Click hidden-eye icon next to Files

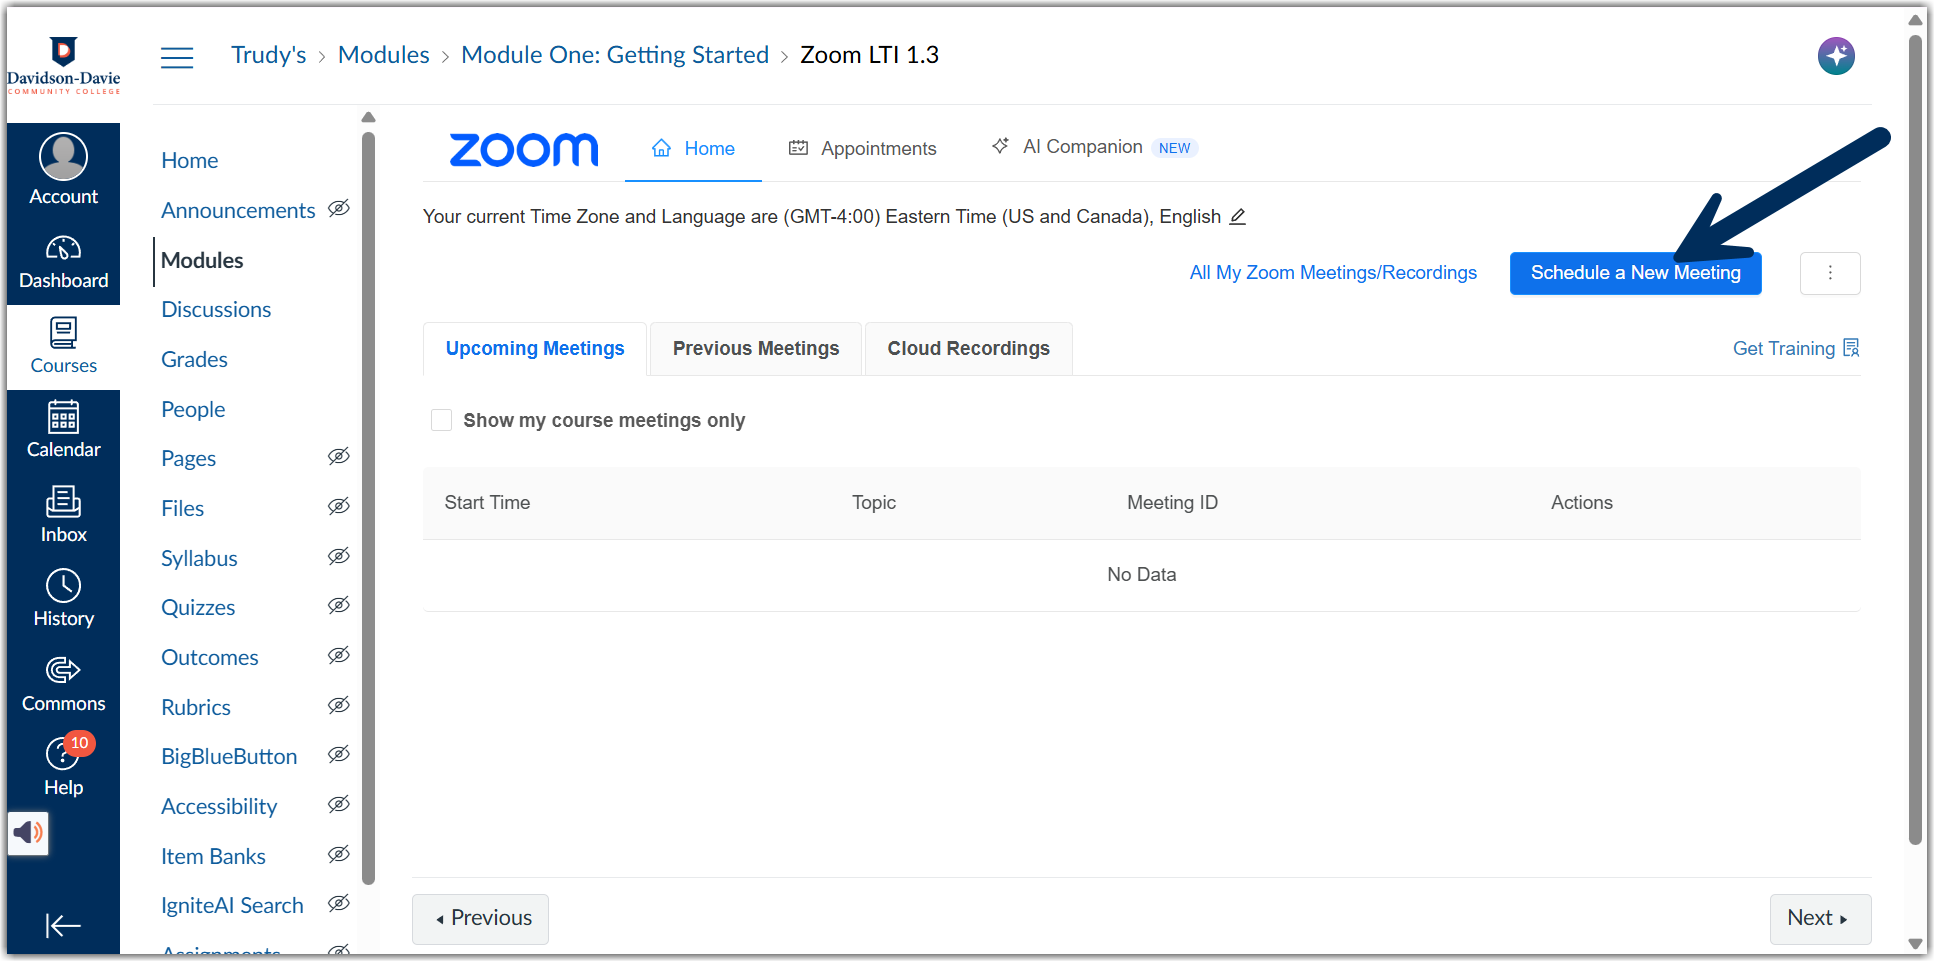(339, 506)
